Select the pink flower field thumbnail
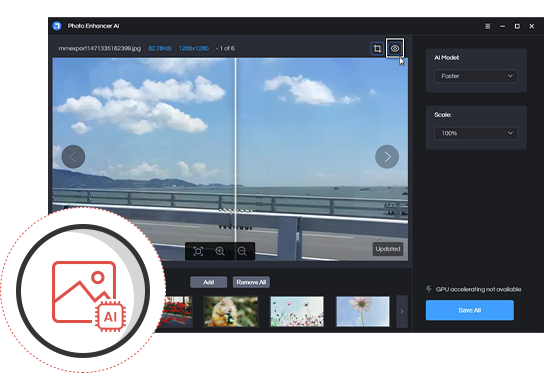Screen dimensions: 548x373 [297, 311]
